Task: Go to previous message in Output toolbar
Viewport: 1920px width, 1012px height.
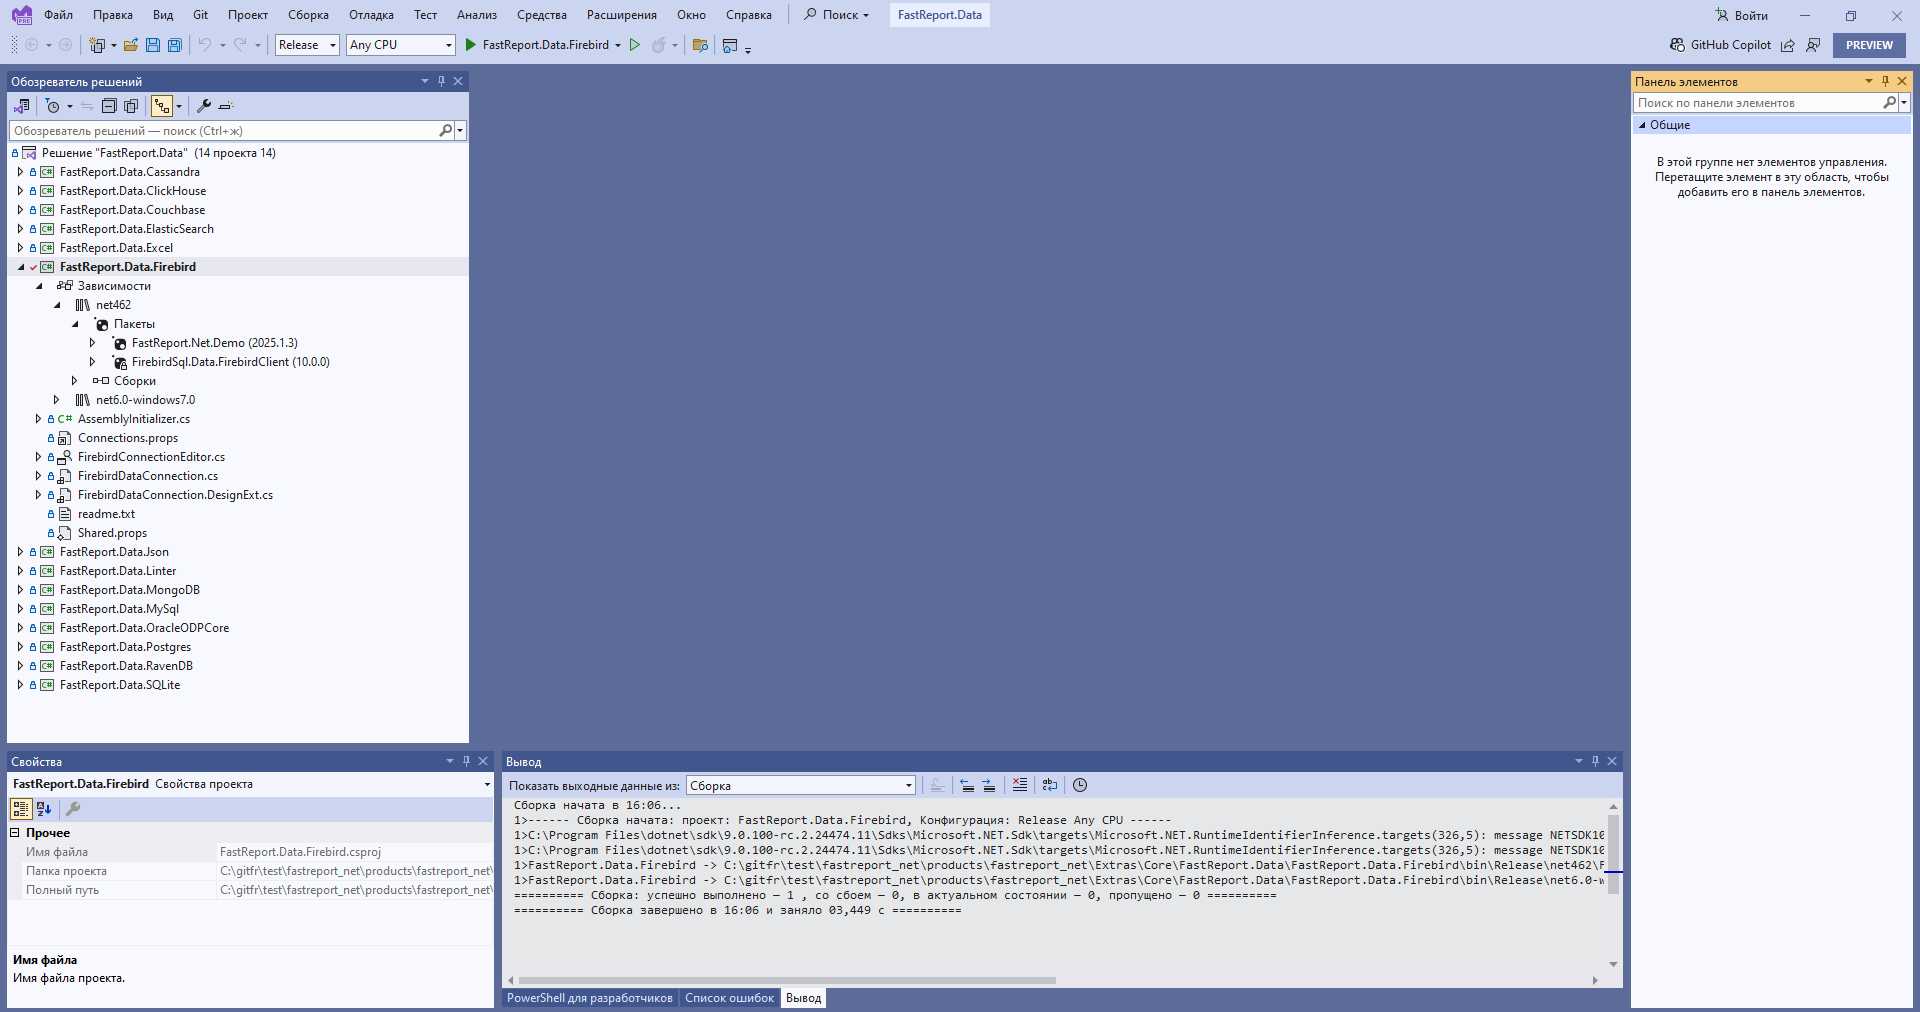Action: point(967,785)
